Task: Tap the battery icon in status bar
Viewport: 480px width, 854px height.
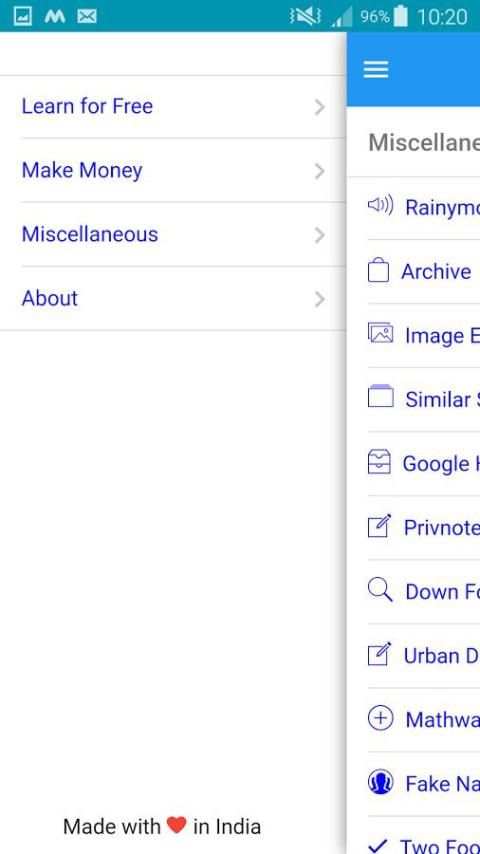Action: [400, 16]
